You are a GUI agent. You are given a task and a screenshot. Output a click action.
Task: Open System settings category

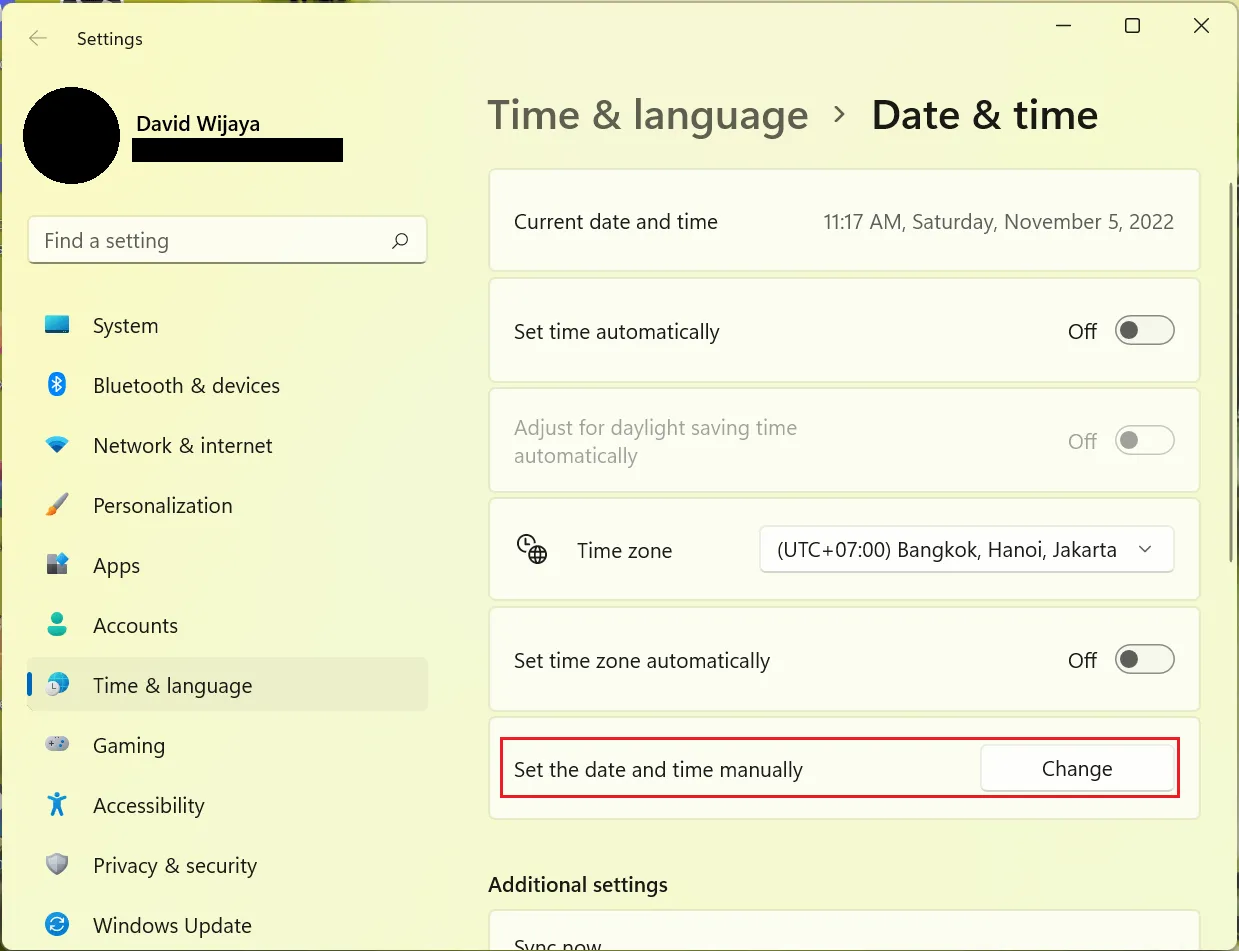228,326
